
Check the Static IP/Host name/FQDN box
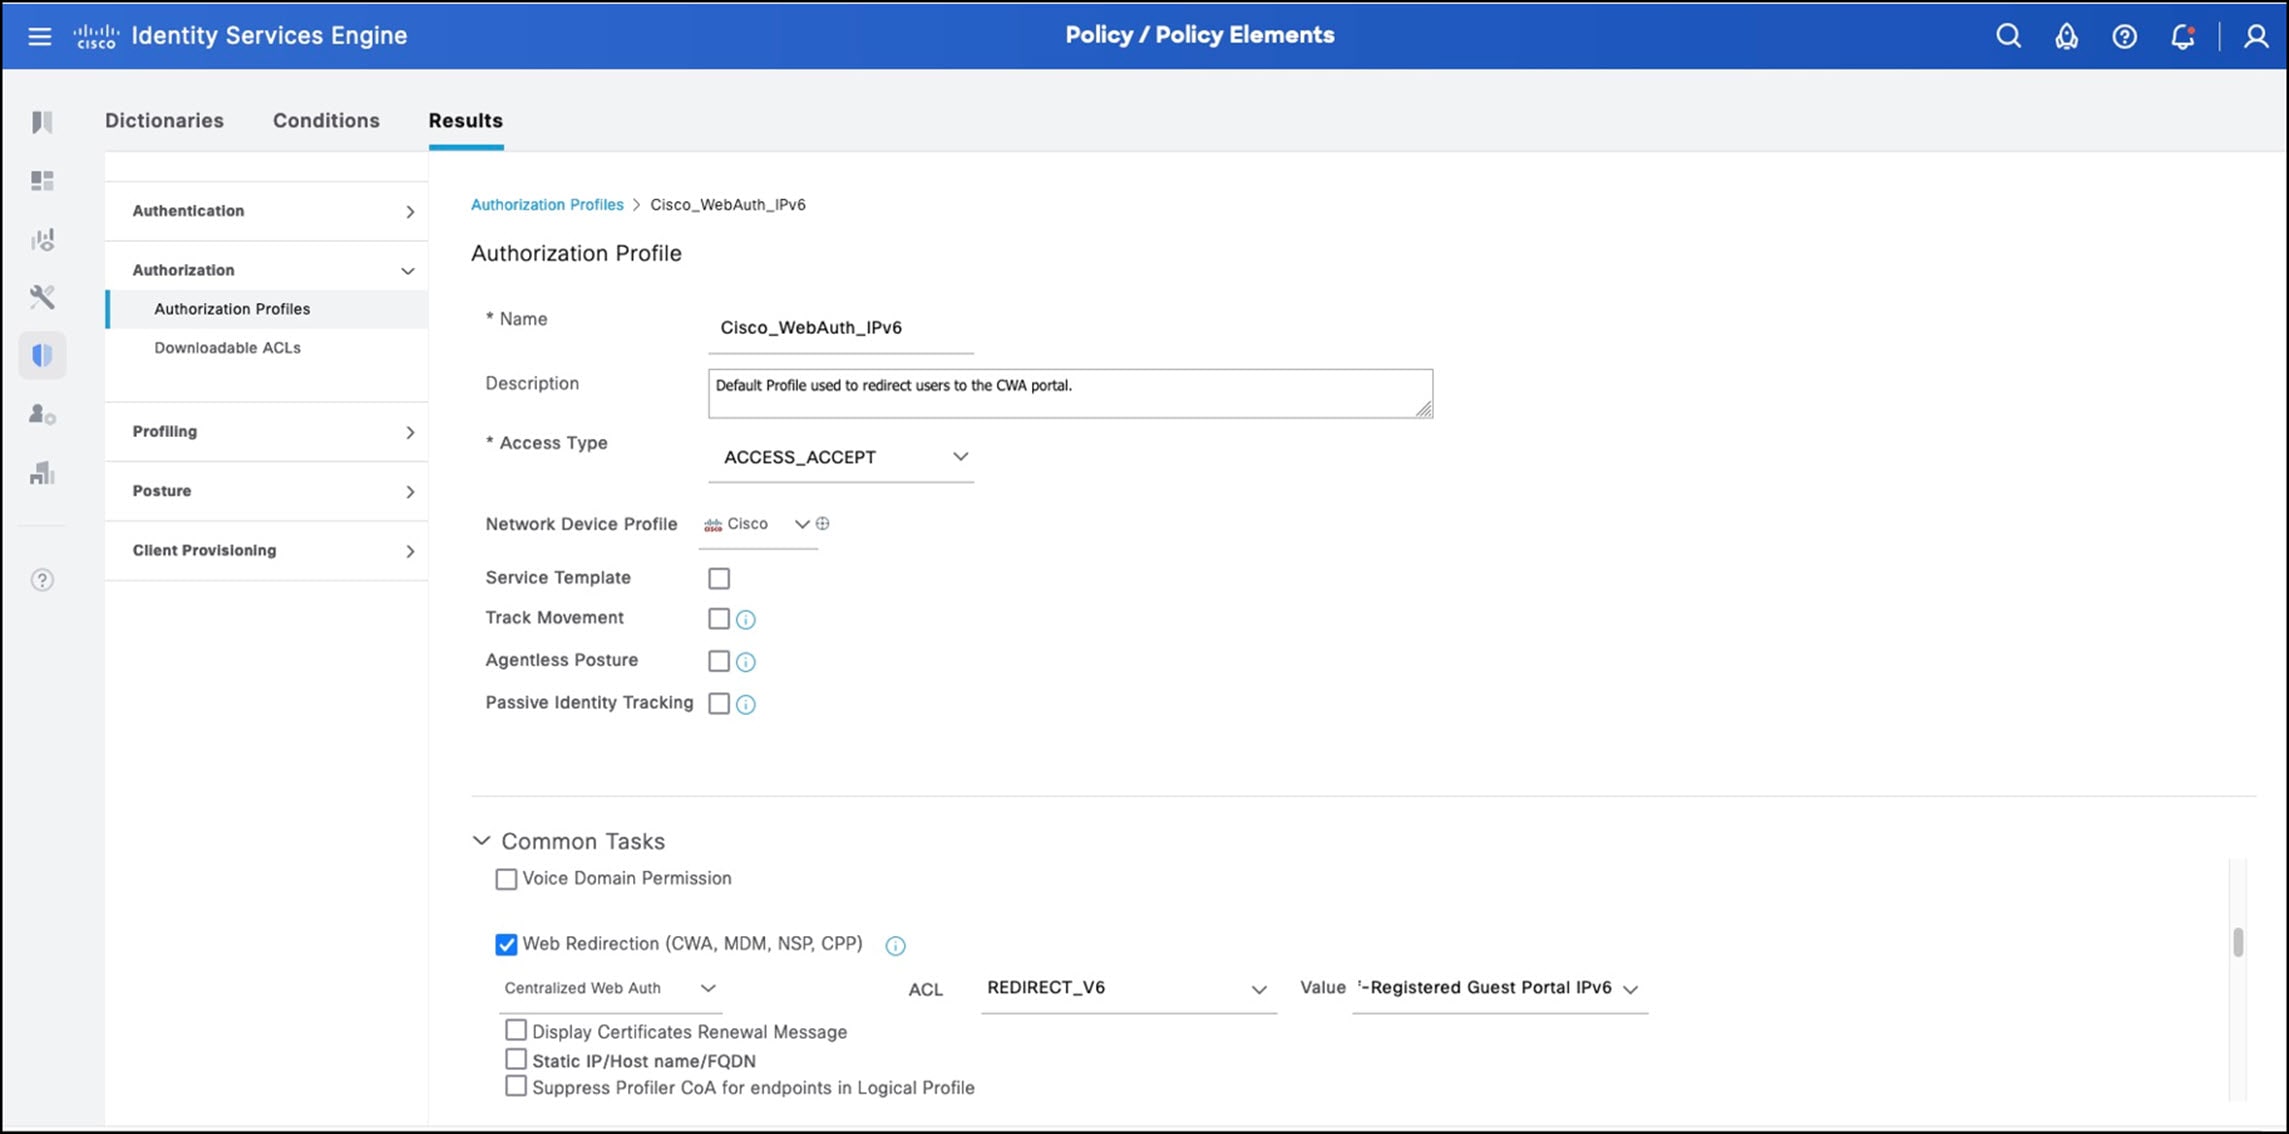pyautogui.click(x=516, y=1058)
